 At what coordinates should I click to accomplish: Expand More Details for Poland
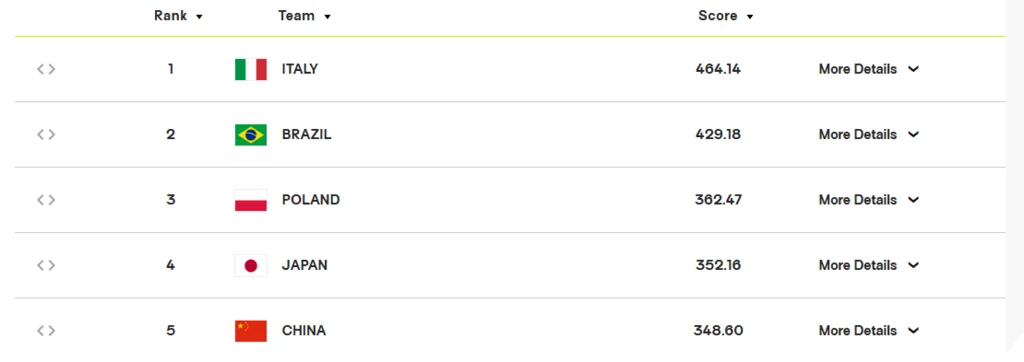pyautogui.click(x=869, y=200)
